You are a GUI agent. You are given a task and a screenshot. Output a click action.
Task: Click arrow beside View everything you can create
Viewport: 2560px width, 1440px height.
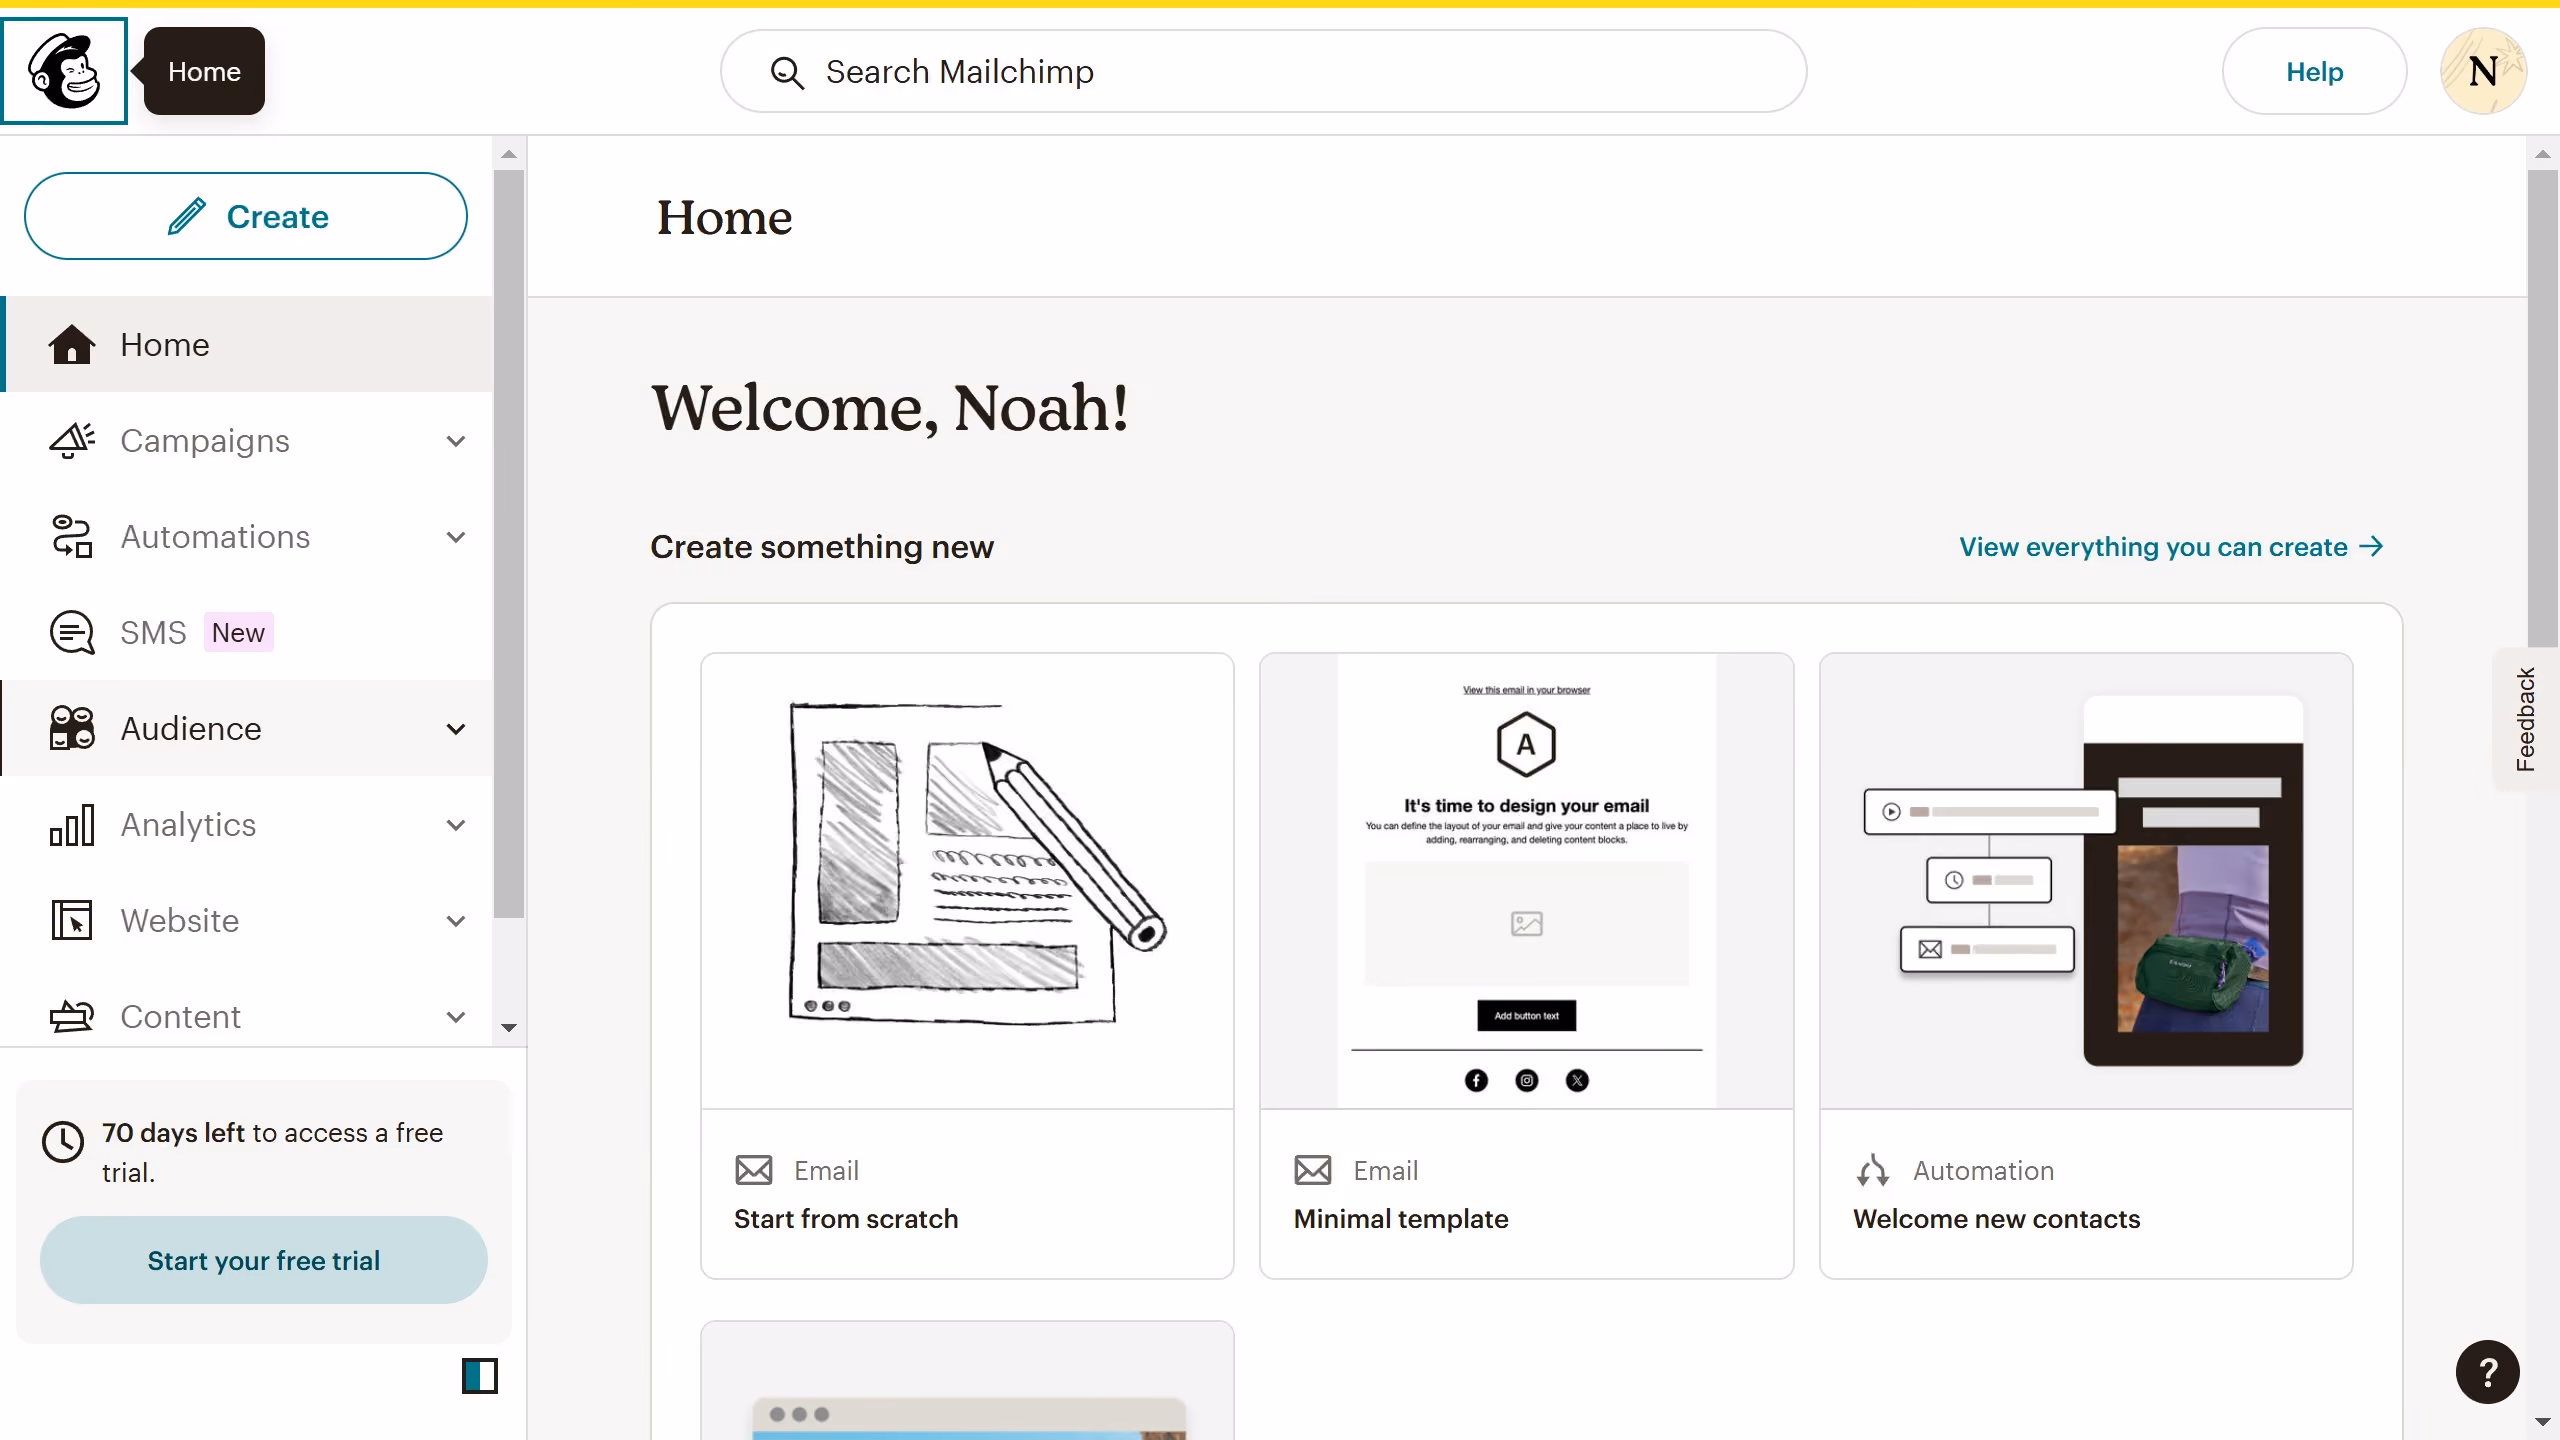2371,547
